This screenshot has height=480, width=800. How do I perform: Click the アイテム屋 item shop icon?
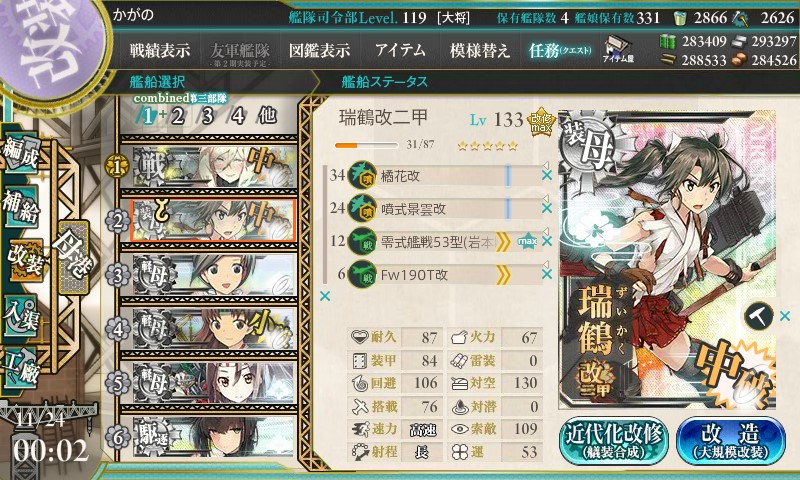pos(618,50)
